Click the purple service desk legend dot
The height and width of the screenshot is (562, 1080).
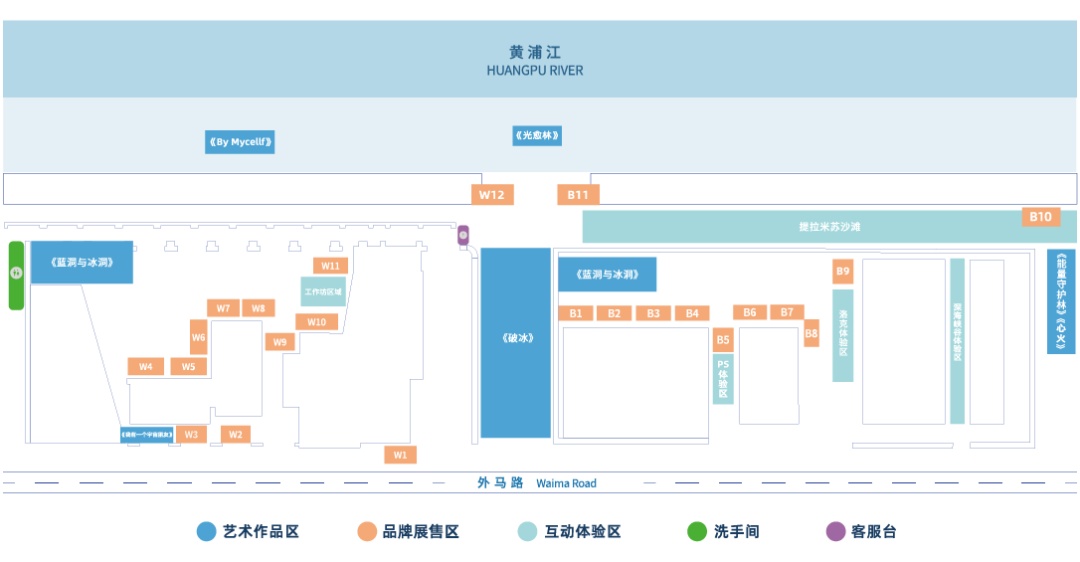[x=835, y=532]
